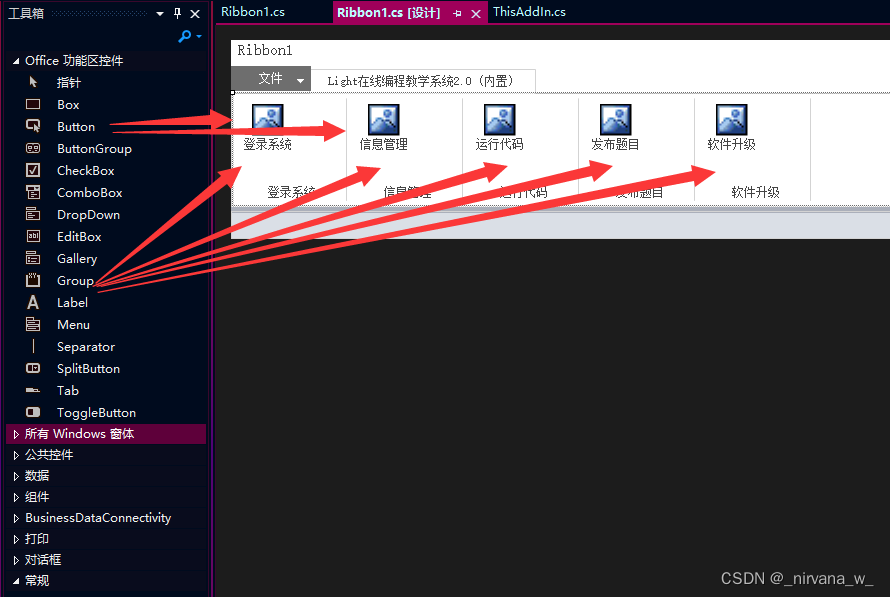Pin the Ribbon1.cs [设计] tab

click(x=457, y=13)
